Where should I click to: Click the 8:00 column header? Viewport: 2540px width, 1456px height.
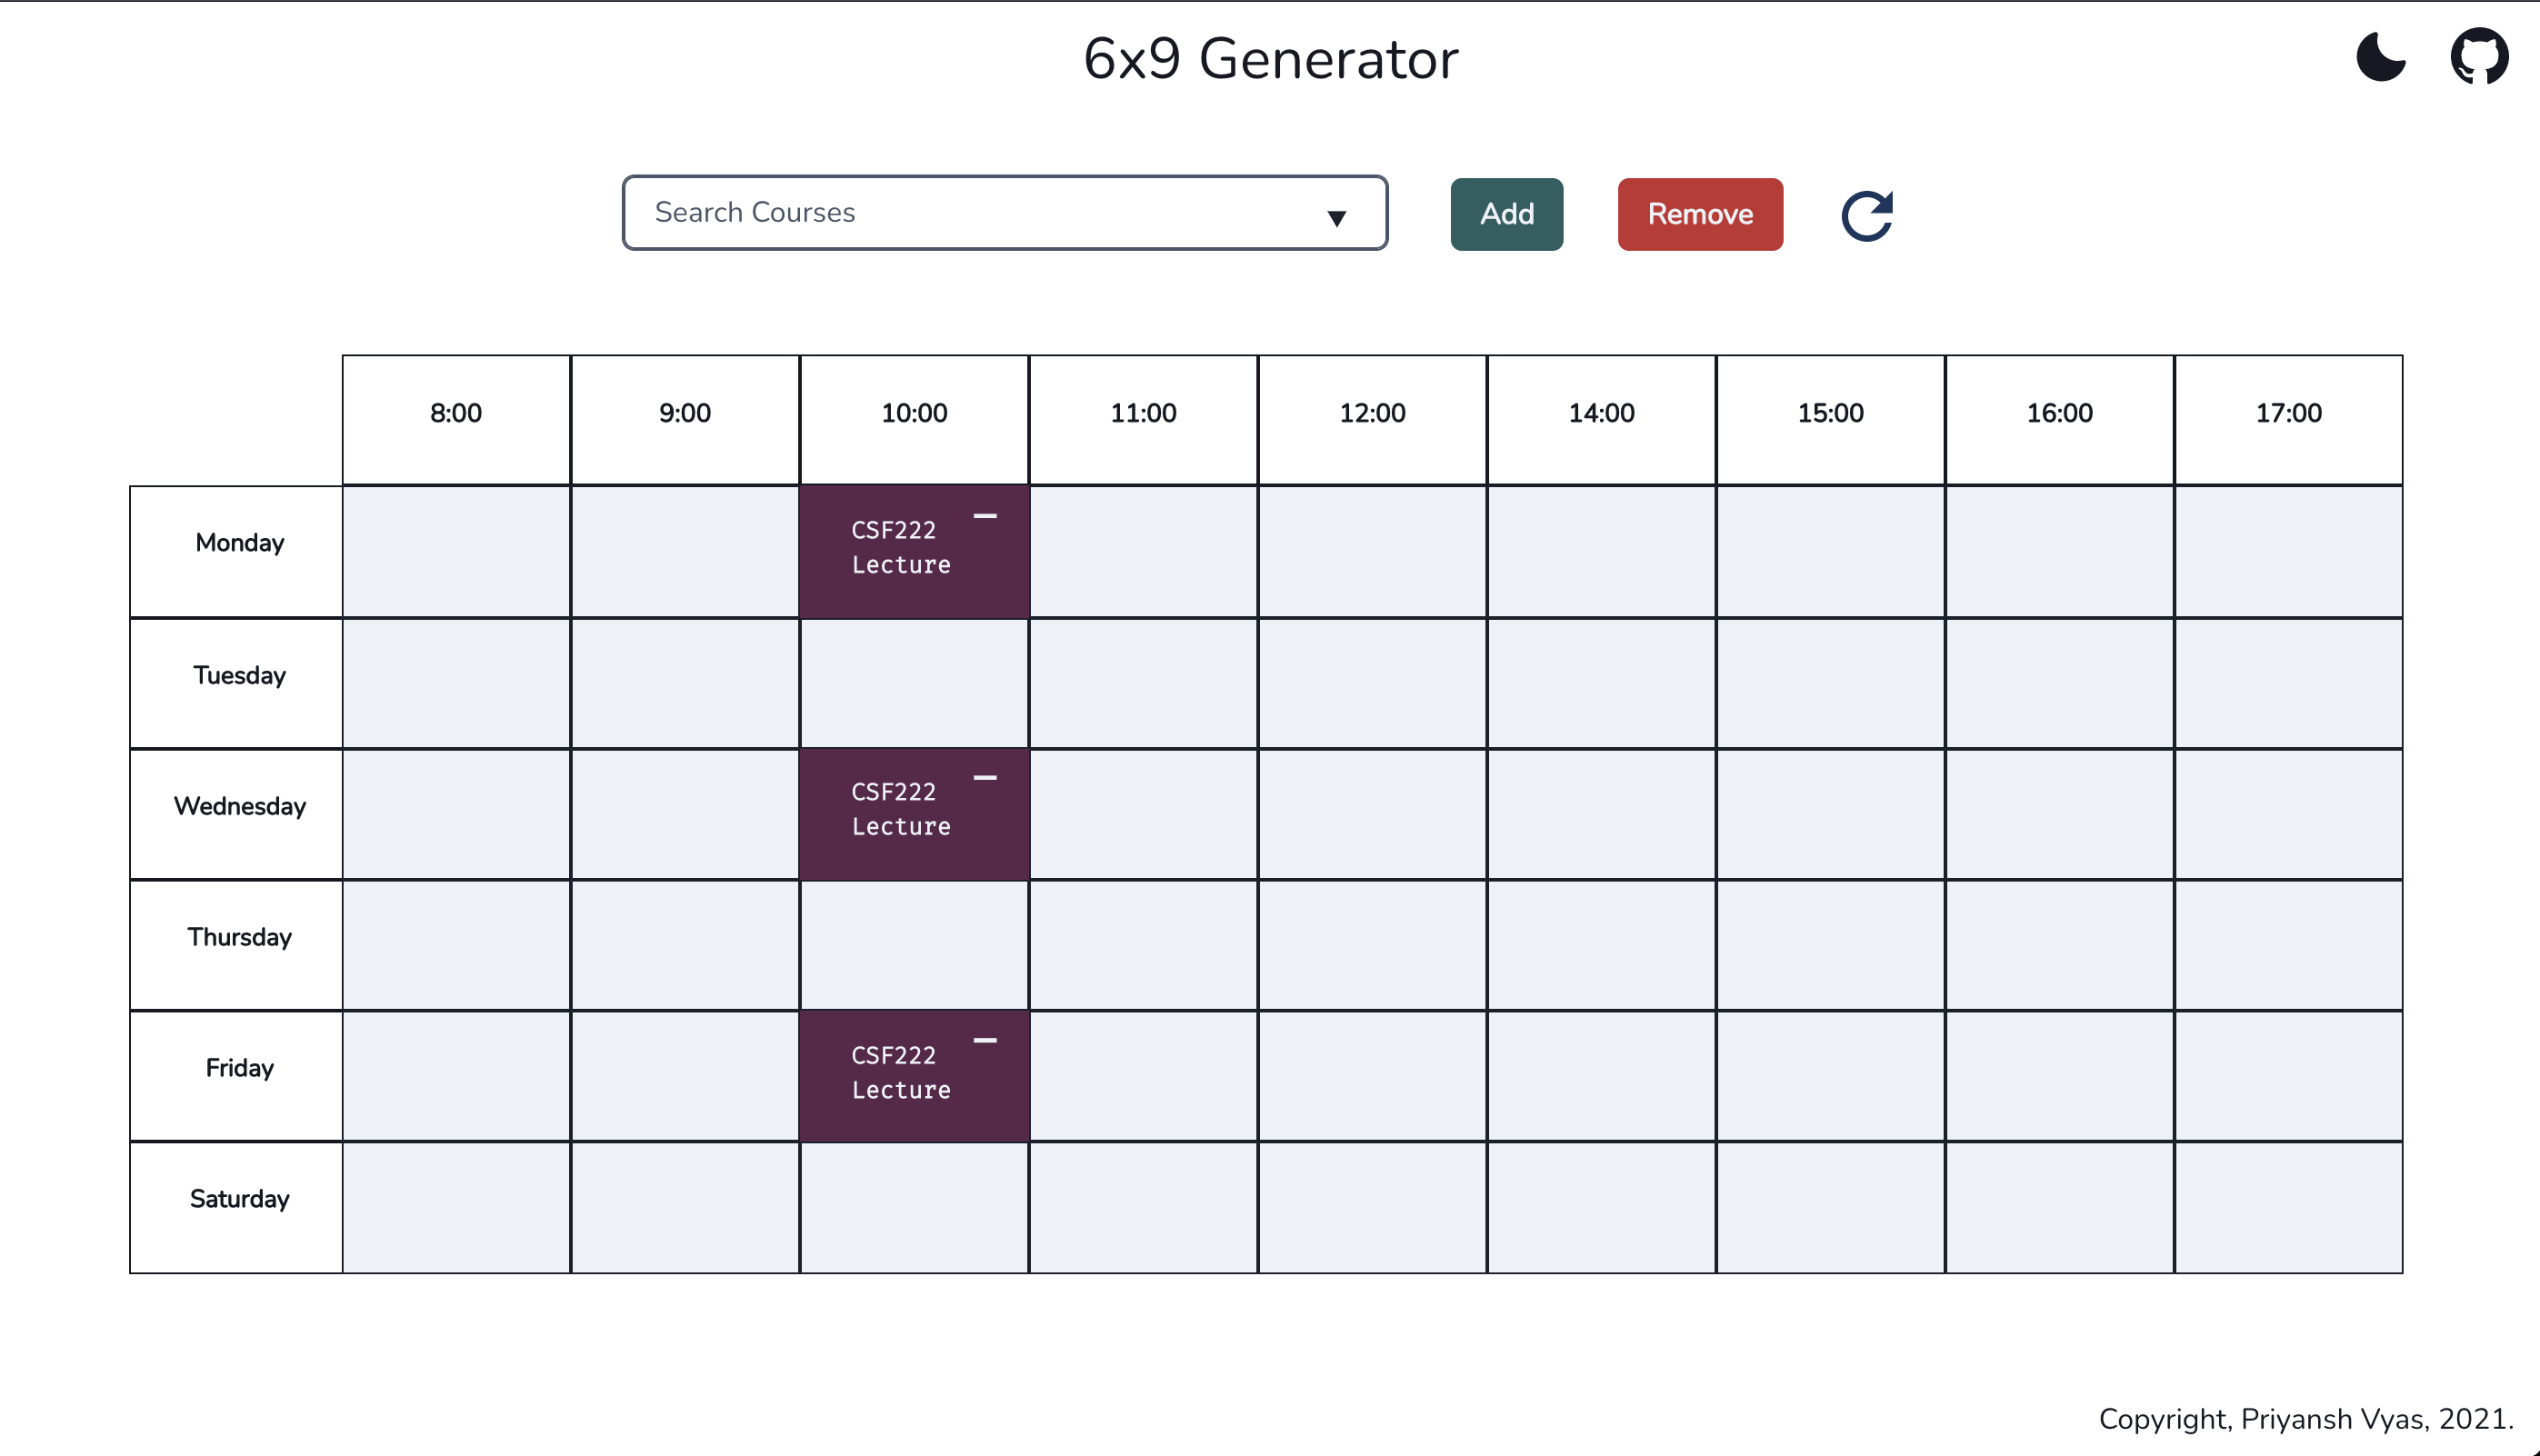click(455, 412)
